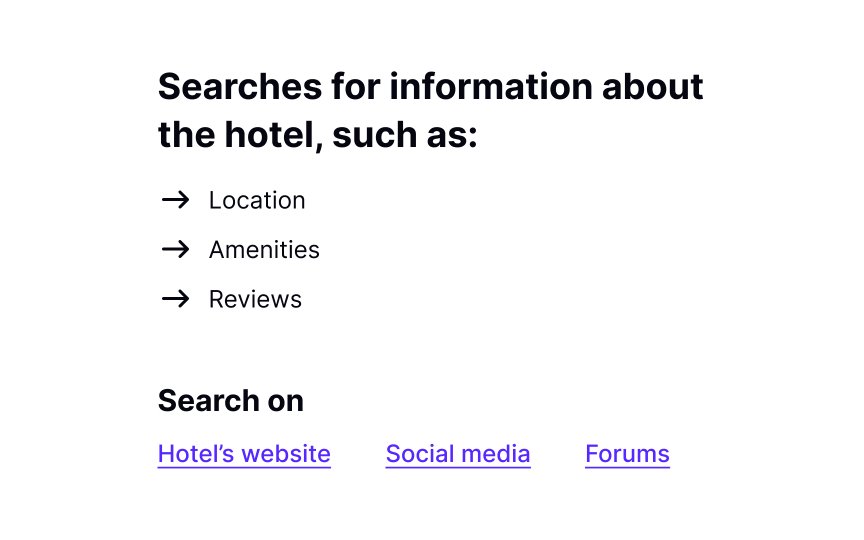This screenshot has height=540, width=864.
Task: Click the Reviews list item text
Action: point(255,299)
